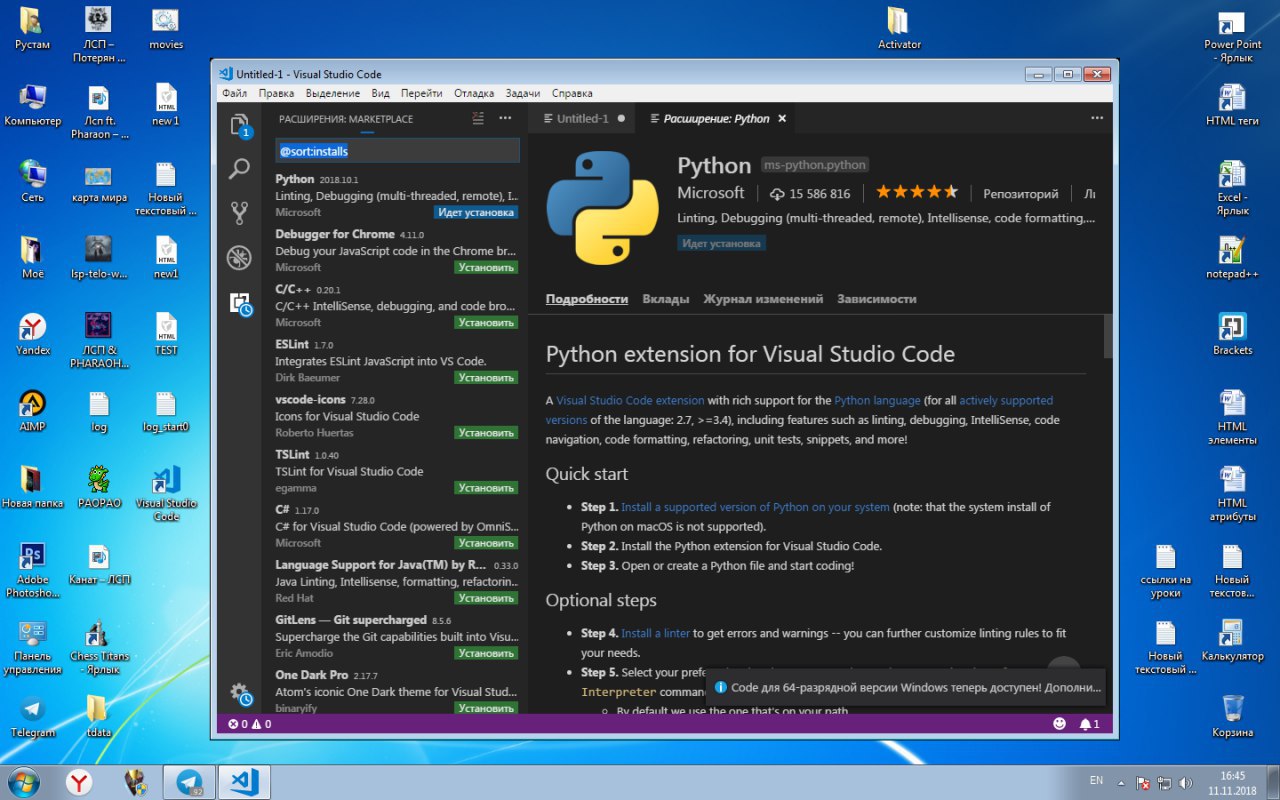The height and width of the screenshot is (800, 1280).
Task: Select One Dark Pro in extensions list
Action: [397, 690]
